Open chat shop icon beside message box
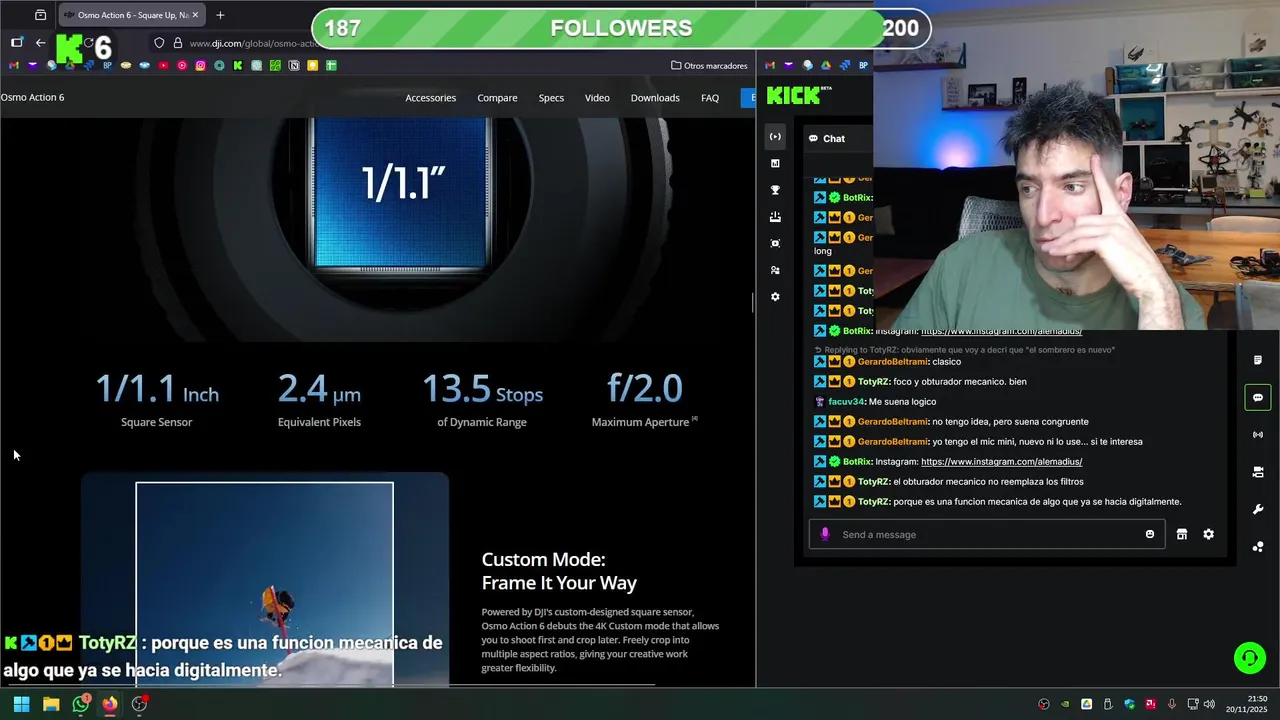Image resolution: width=1280 pixels, height=720 pixels. pyautogui.click(x=1182, y=534)
